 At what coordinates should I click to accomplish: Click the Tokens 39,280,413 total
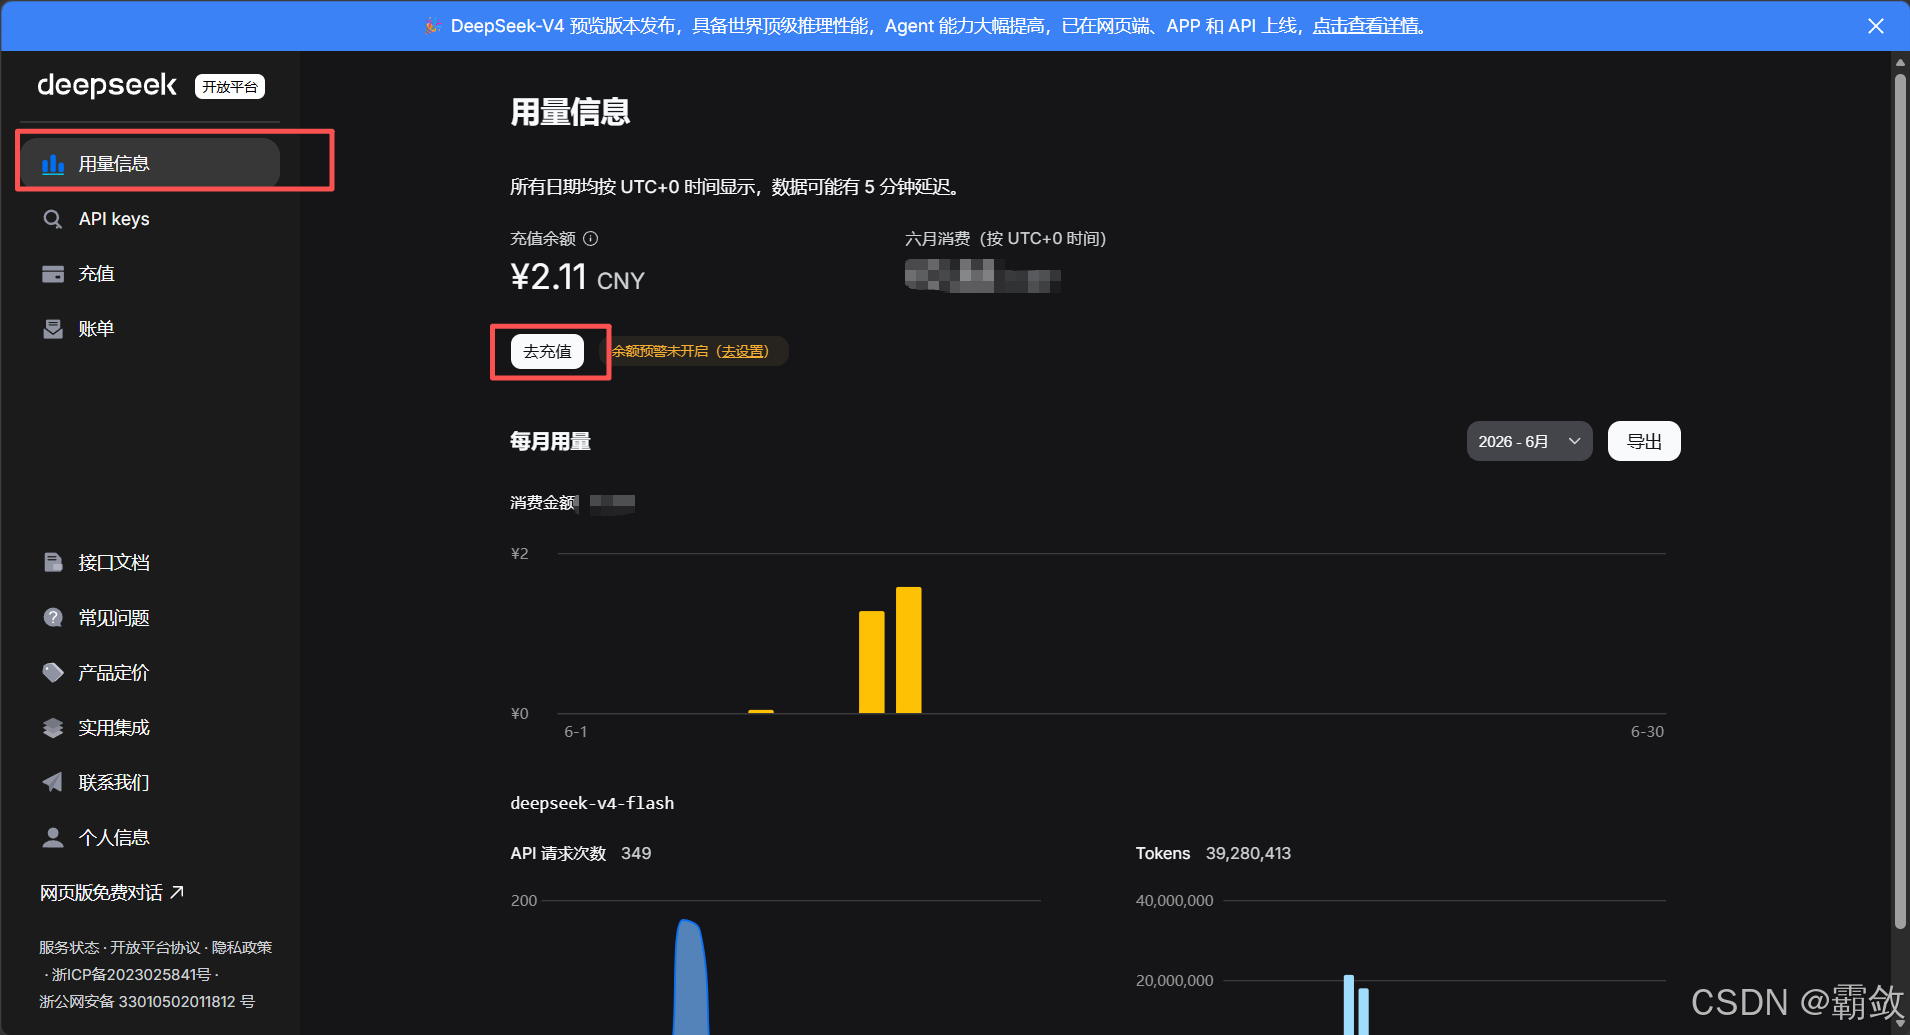[x=1213, y=853]
